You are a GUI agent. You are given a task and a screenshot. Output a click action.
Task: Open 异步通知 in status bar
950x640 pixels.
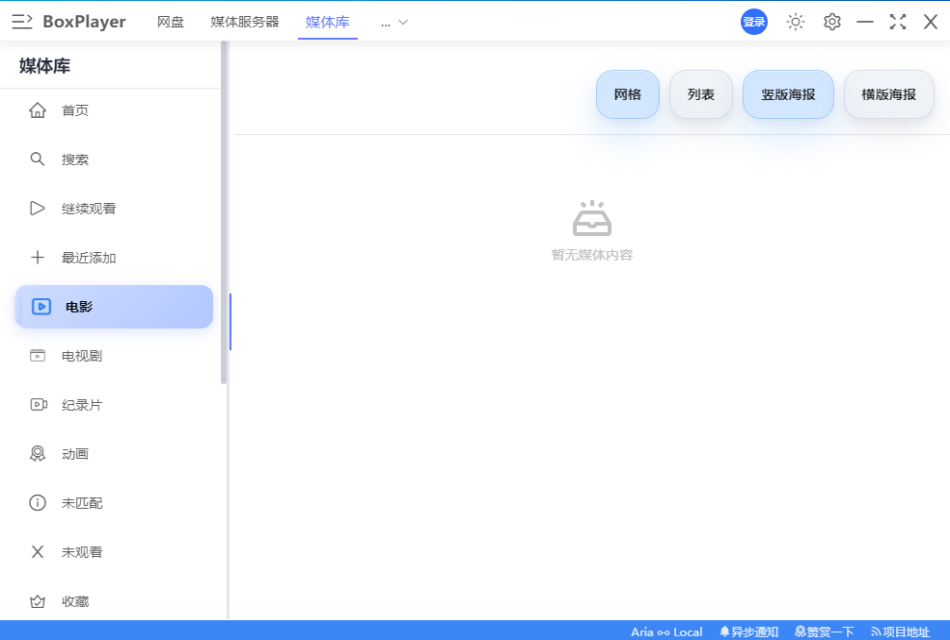point(749,632)
